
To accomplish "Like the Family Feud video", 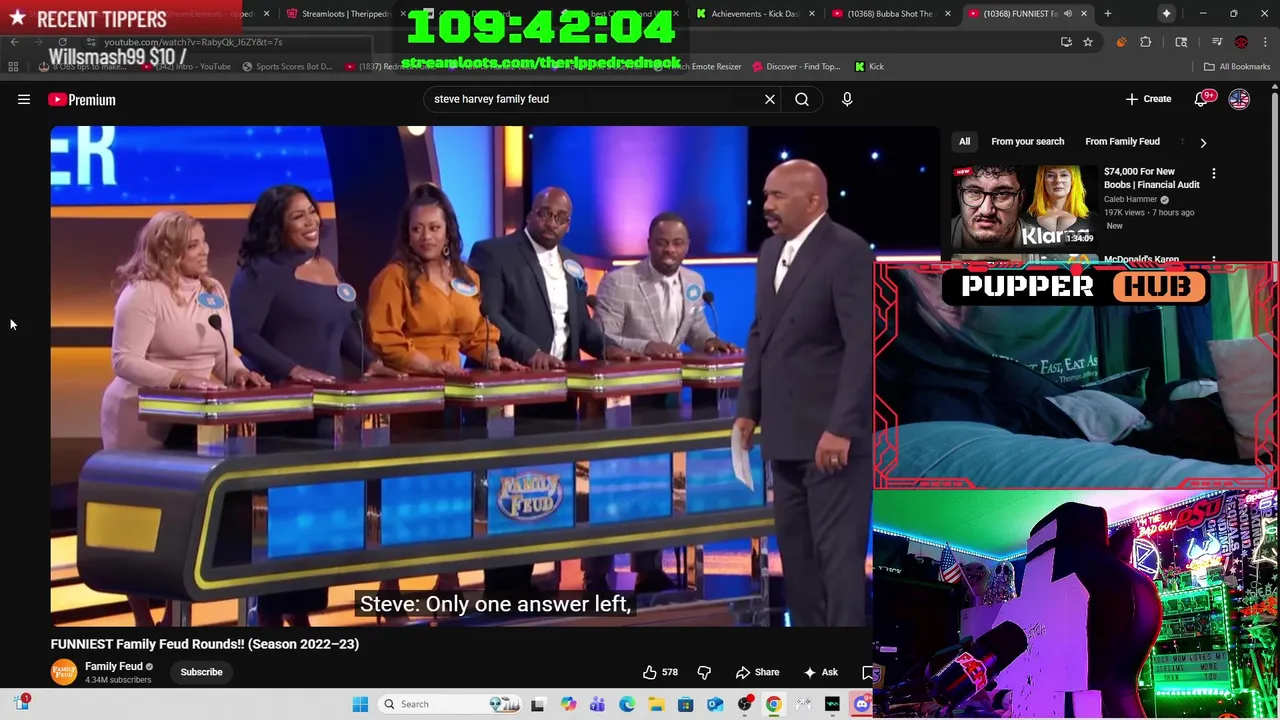I will pos(660,672).
